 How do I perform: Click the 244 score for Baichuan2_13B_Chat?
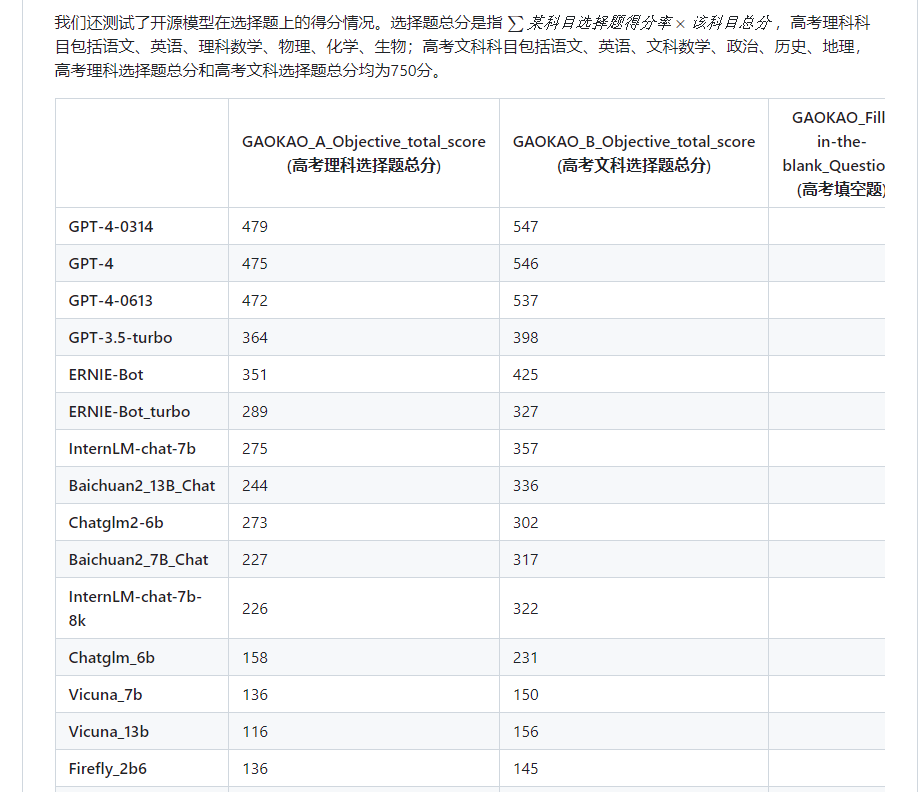pyautogui.click(x=255, y=486)
